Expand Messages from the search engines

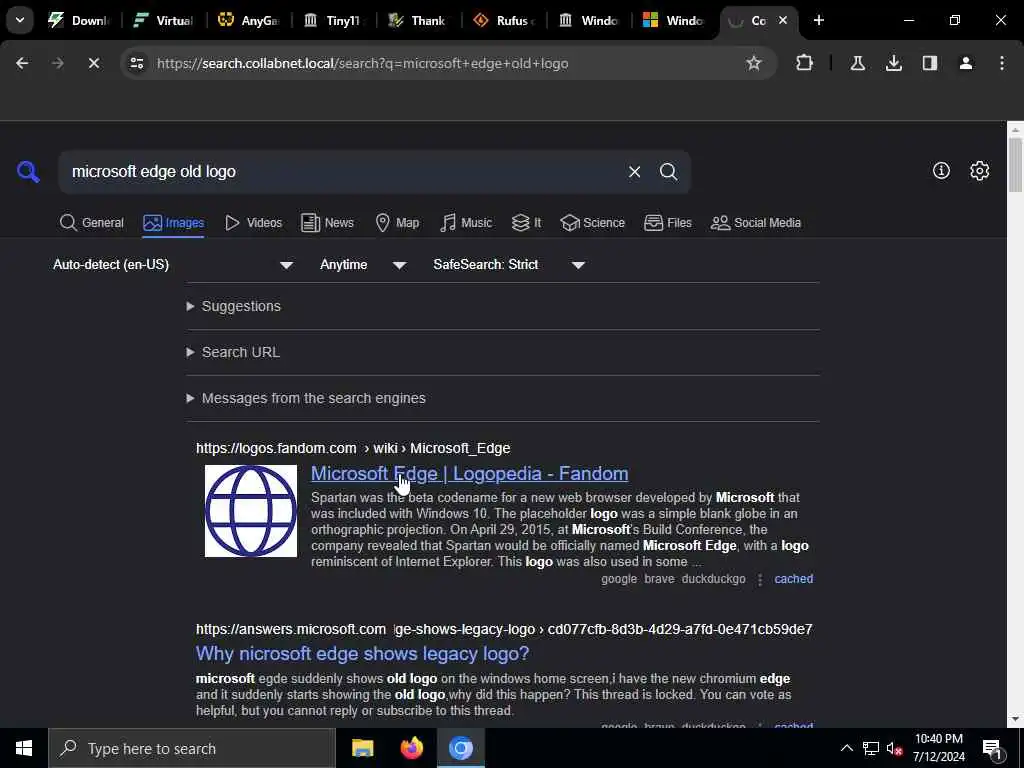coord(306,398)
